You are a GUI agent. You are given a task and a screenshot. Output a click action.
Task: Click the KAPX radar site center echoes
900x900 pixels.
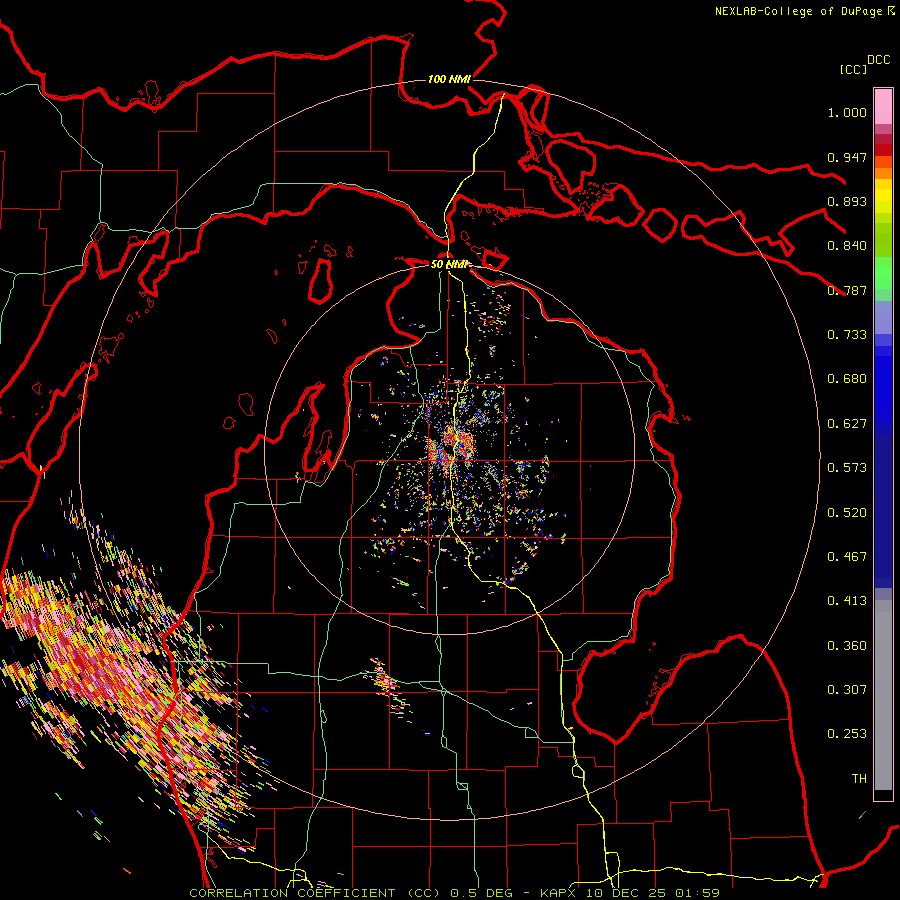(452, 447)
